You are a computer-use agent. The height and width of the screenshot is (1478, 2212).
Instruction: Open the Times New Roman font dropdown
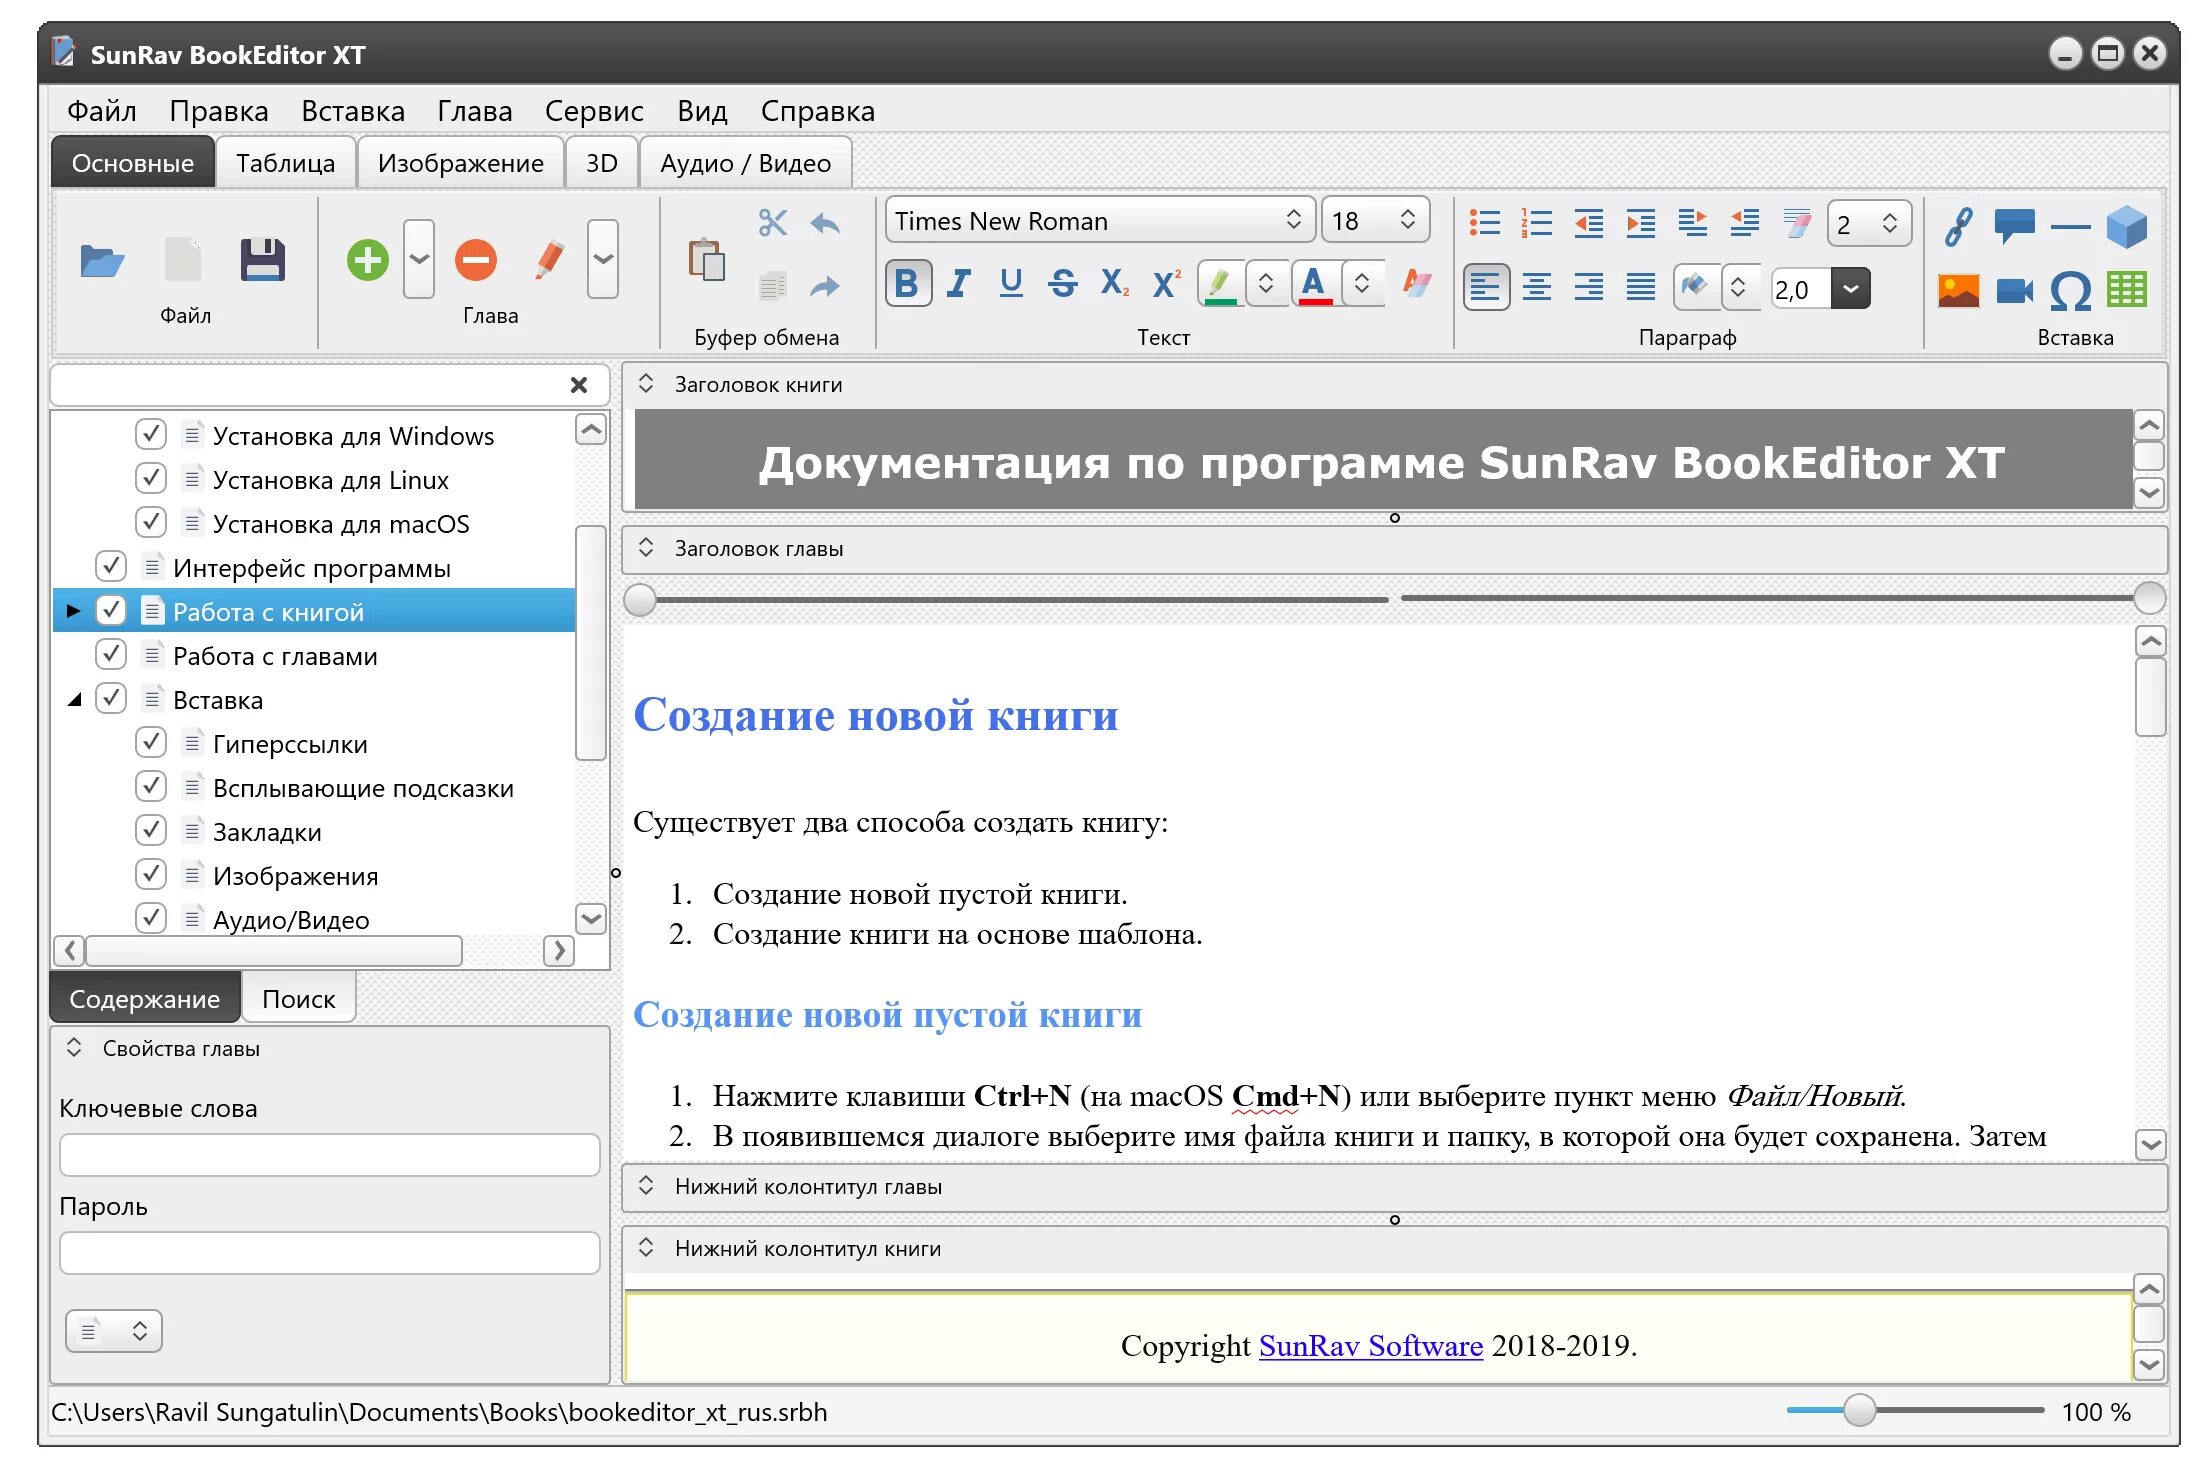click(1292, 220)
